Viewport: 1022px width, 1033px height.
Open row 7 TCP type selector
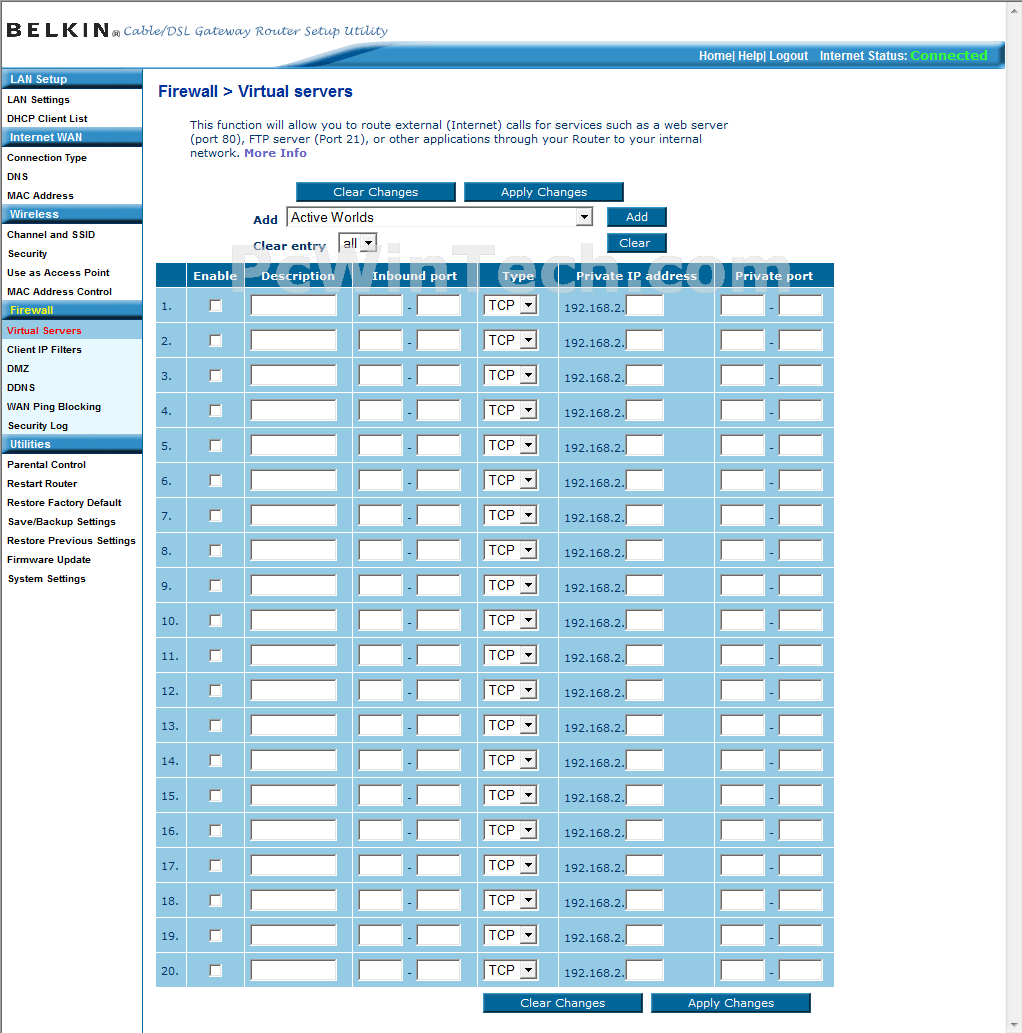(511, 515)
